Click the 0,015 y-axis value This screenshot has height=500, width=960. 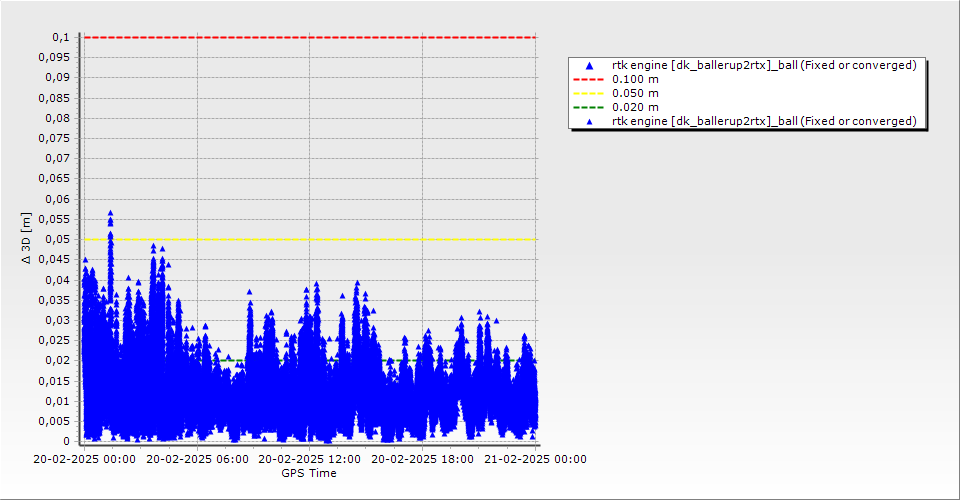pyautogui.click(x=54, y=381)
